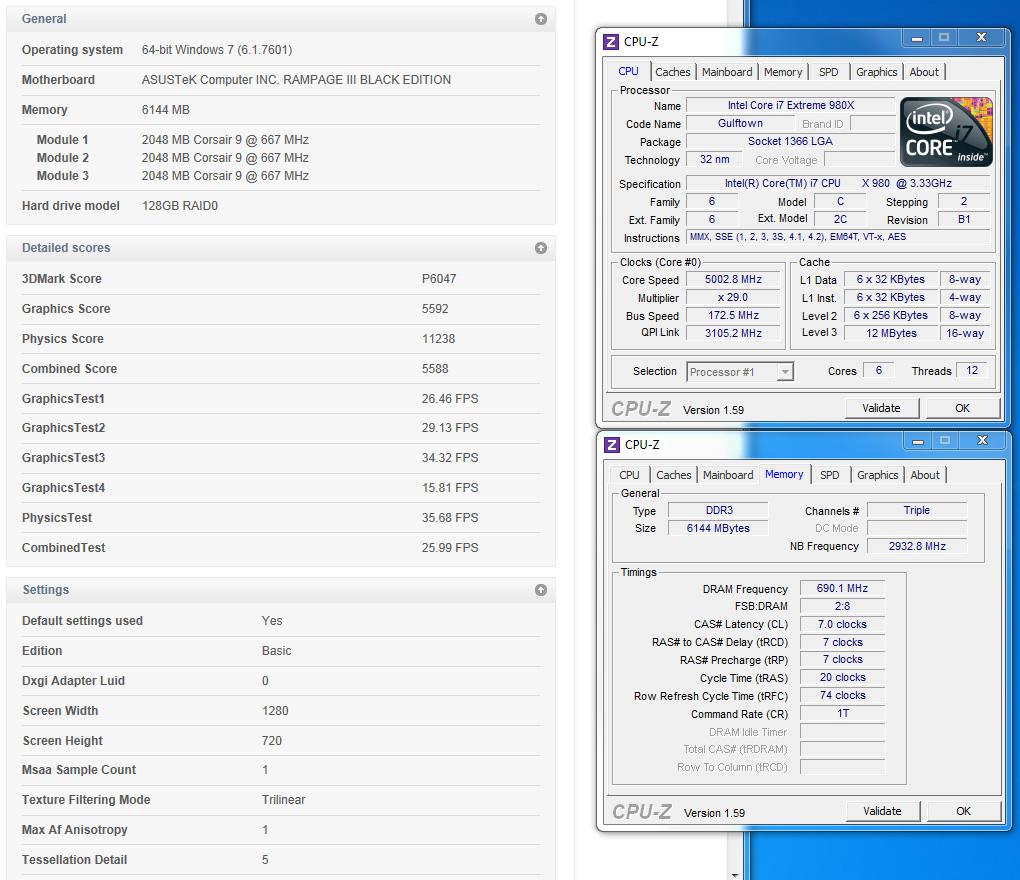Click the Hard drive model value 128GB RAID0
Viewport: 1020px width, 880px height.
(x=180, y=206)
